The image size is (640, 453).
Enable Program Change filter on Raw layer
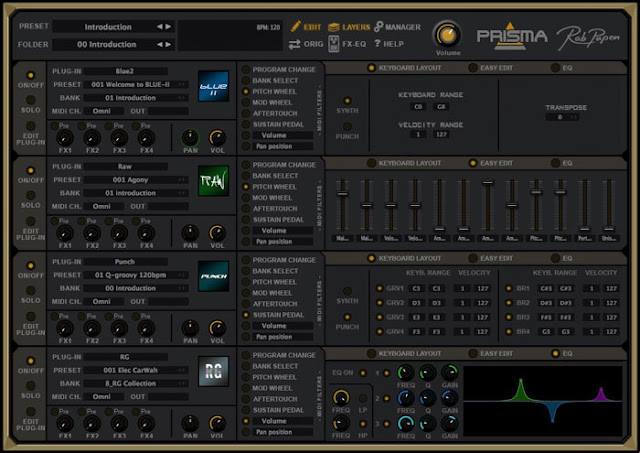pyautogui.click(x=246, y=164)
